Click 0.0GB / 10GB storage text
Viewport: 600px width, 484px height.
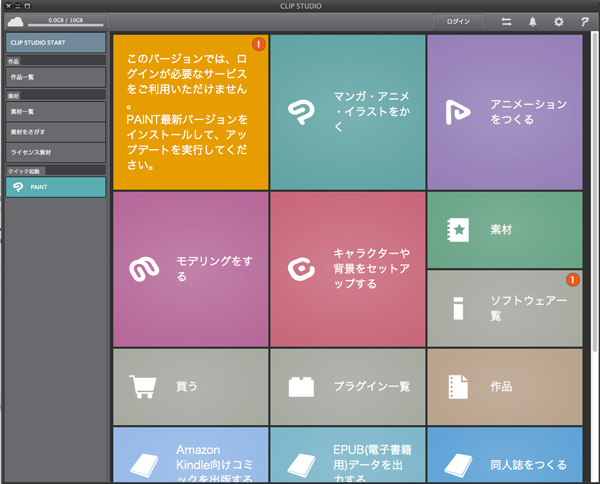click(65, 20)
